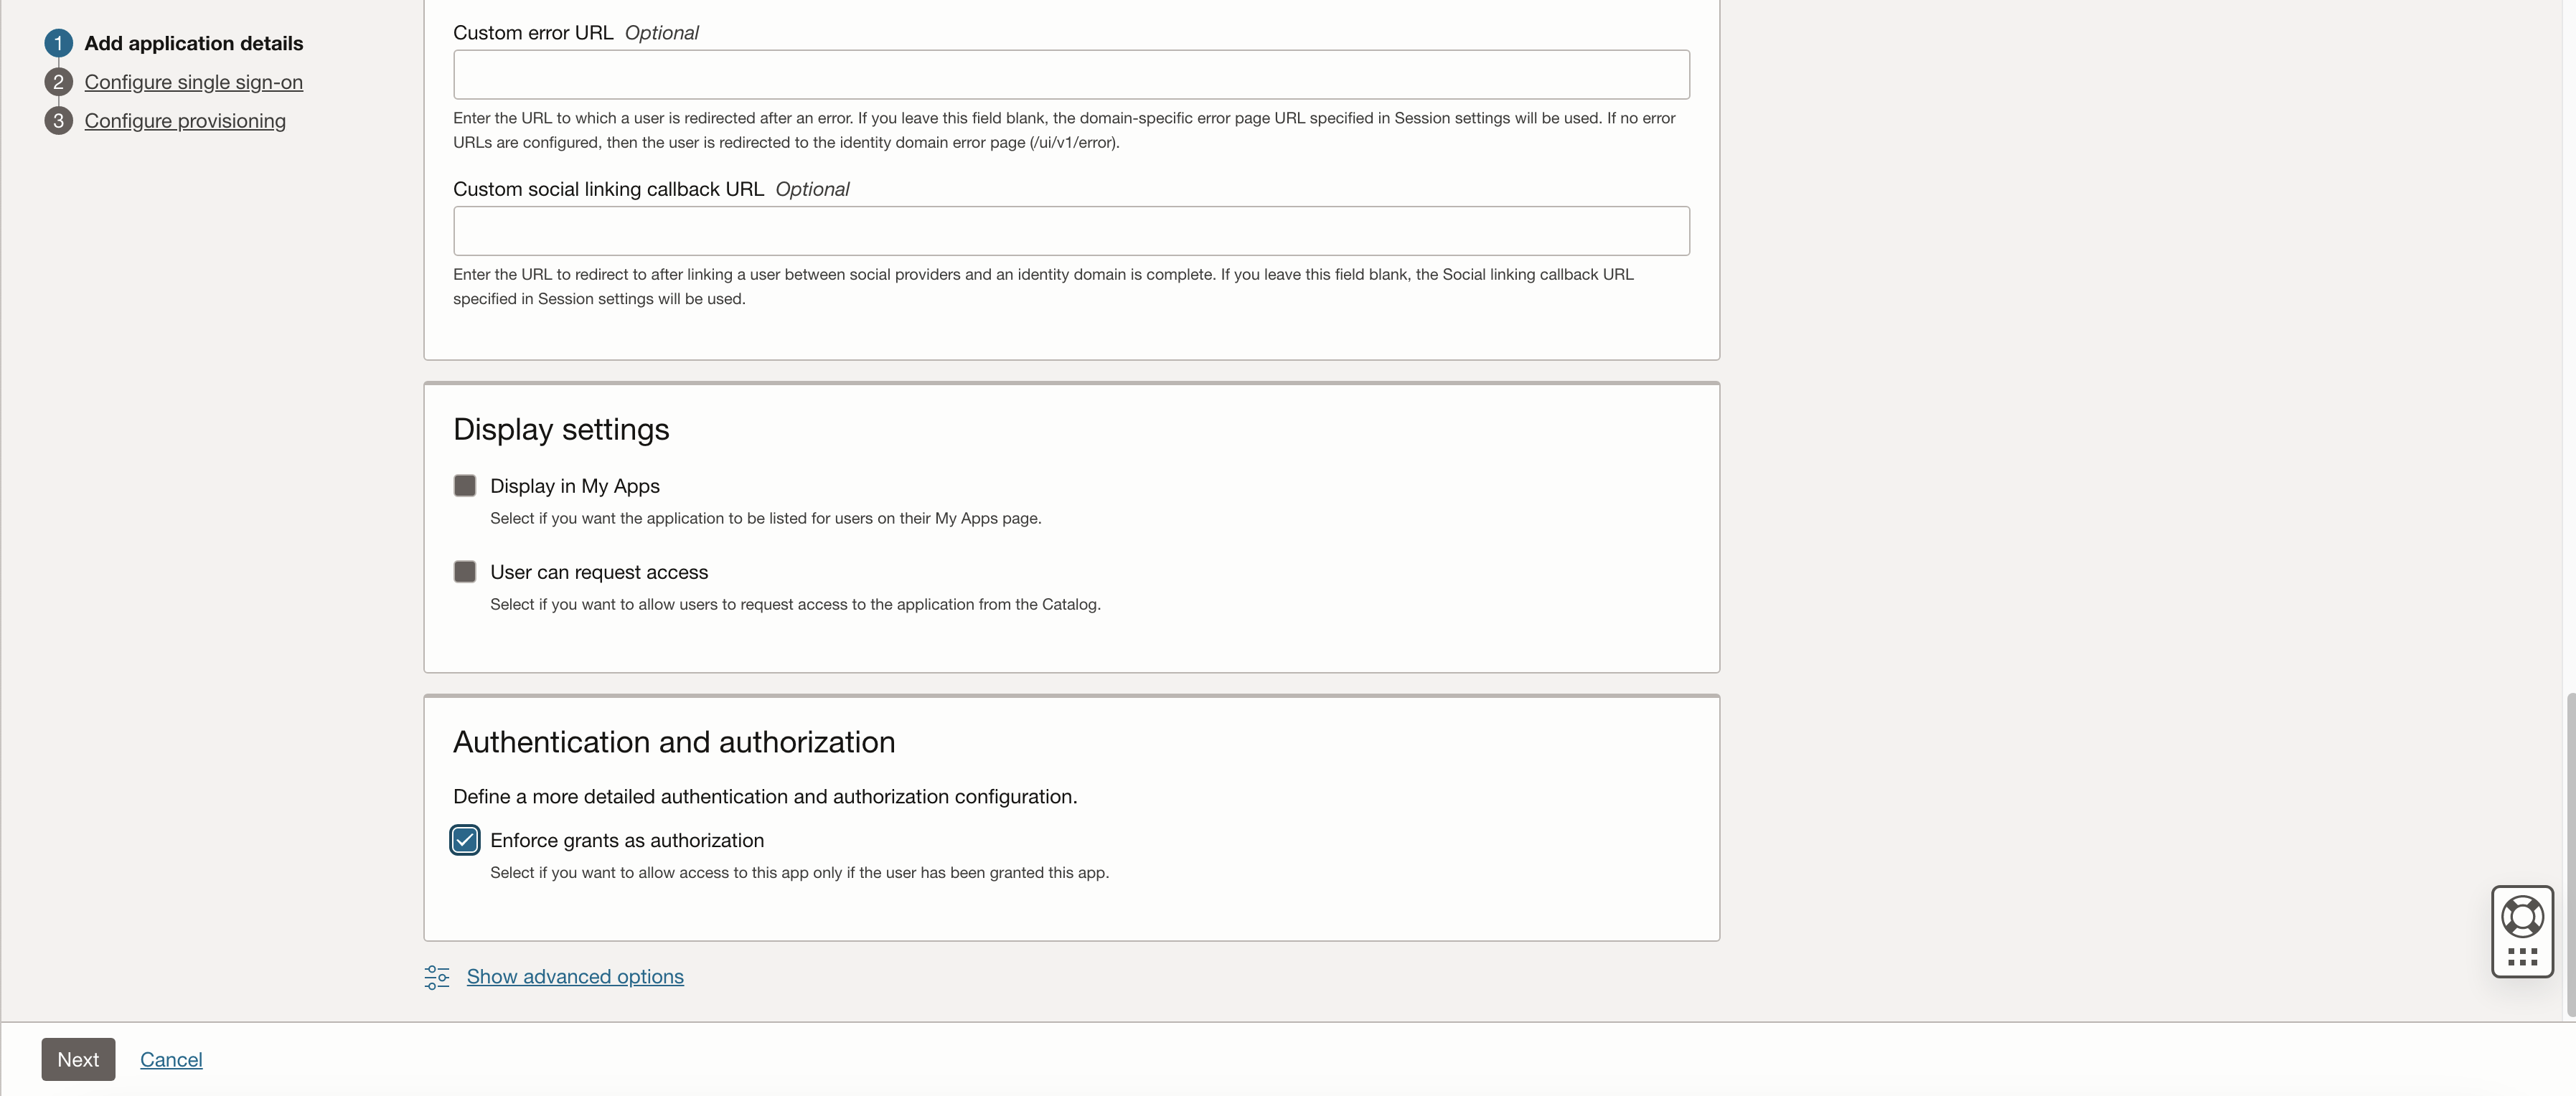Screen dimensions: 2576x1096
Task: Check the User can request access option
Action: pos(464,572)
